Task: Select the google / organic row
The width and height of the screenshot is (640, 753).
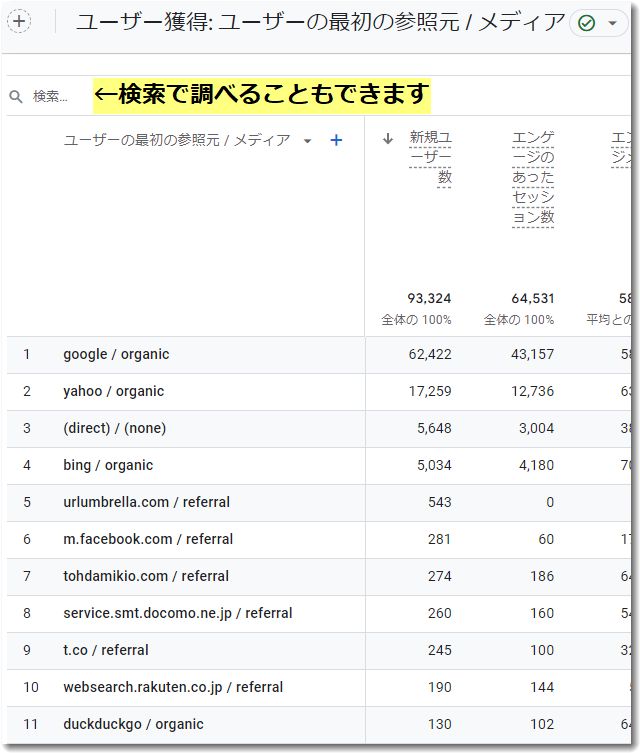Action: point(116,354)
